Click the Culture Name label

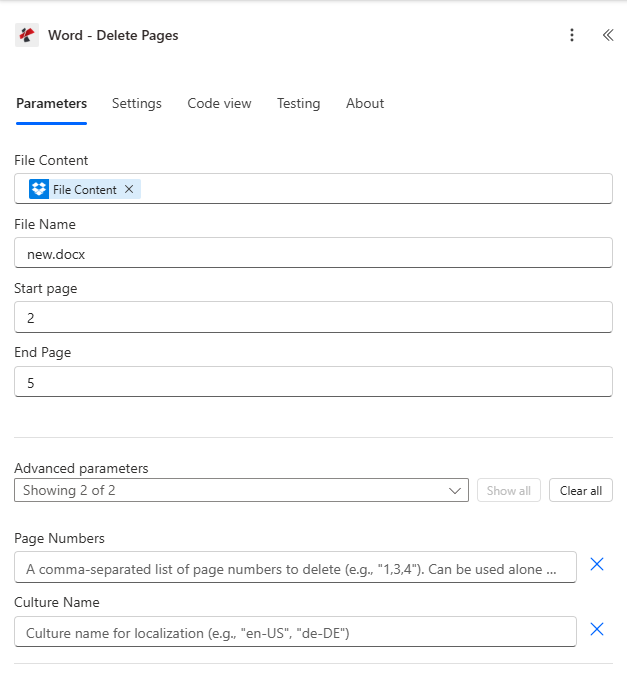click(x=57, y=602)
